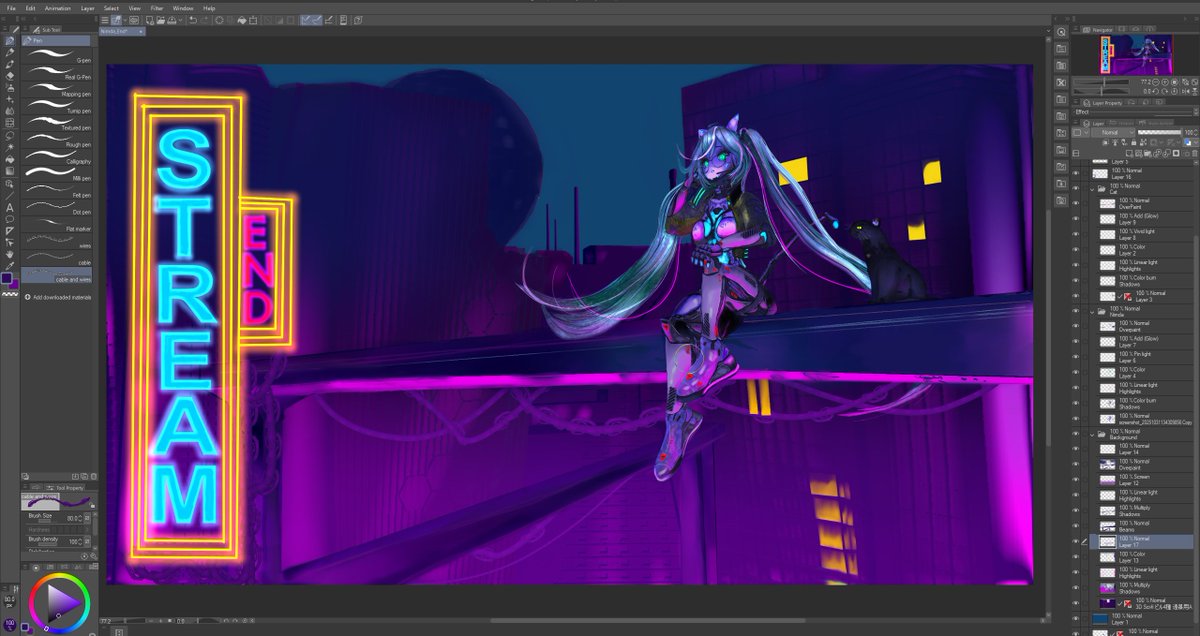
Task: Select the Lasso selection tool
Action: click(x=9, y=135)
